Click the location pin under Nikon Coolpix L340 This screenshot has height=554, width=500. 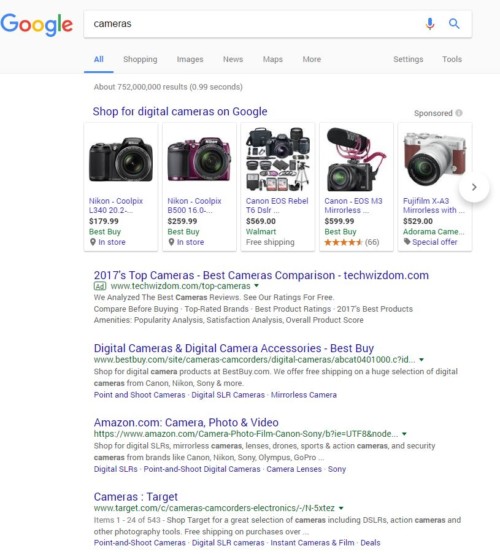point(93,242)
